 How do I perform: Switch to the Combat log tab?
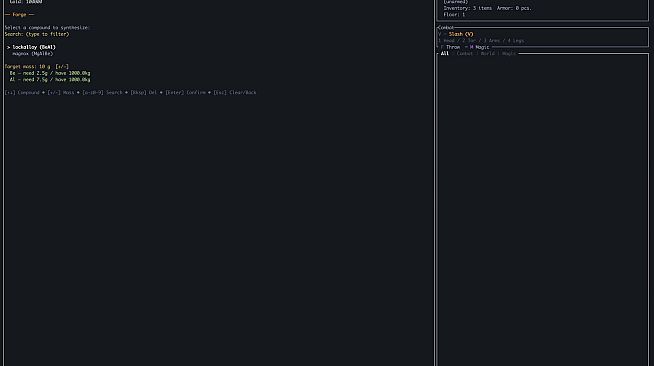click(x=465, y=53)
